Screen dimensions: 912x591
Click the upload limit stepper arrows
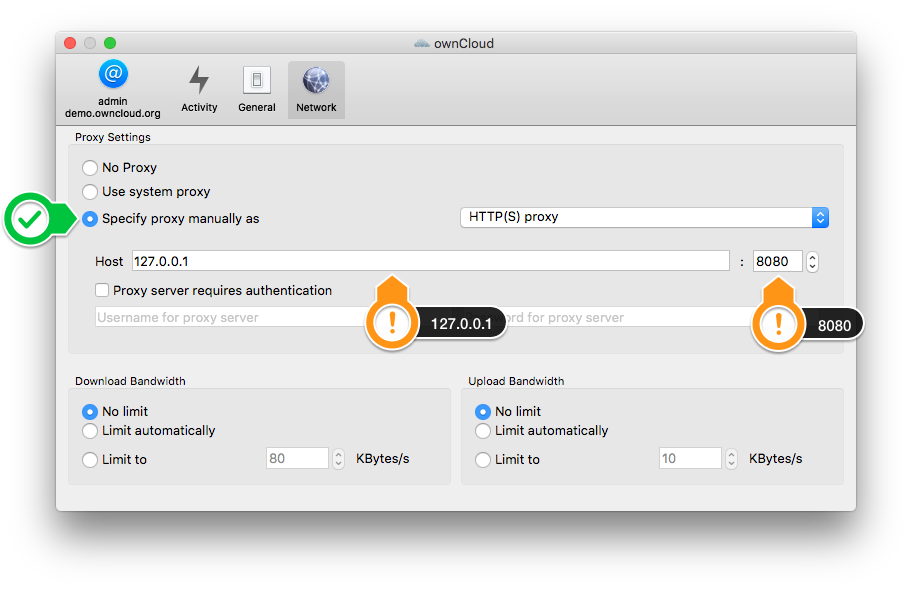(x=732, y=459)
